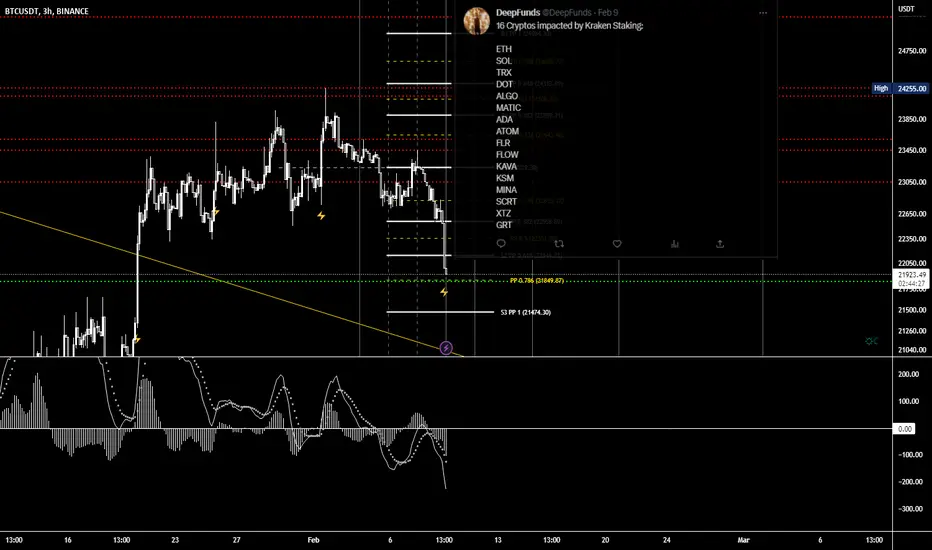Click the share icon under the tweet
This screenshot has width=932, height=550.
[720, 244]
